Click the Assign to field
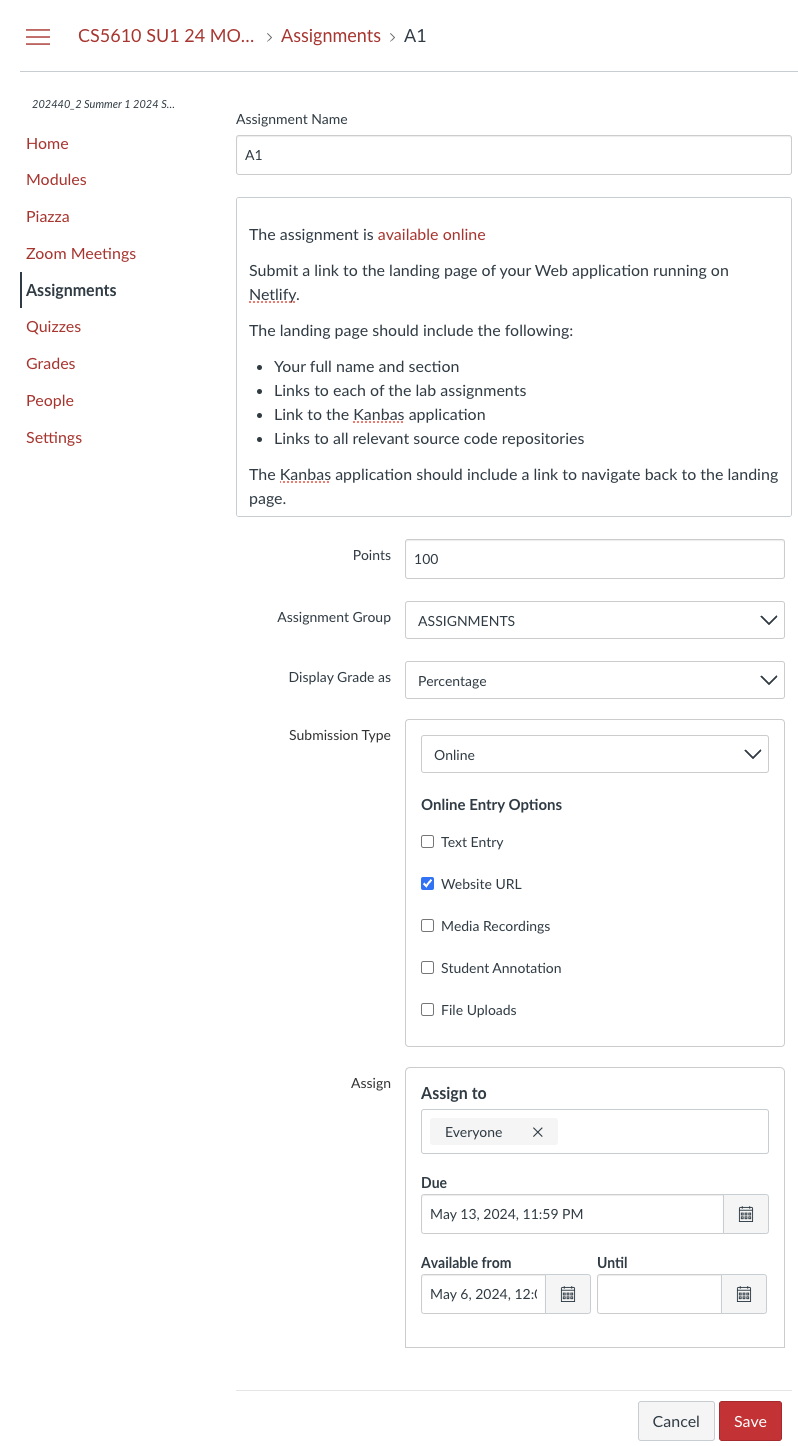The width and height of the screenshot is (798, 1446). click(594, 1131)
